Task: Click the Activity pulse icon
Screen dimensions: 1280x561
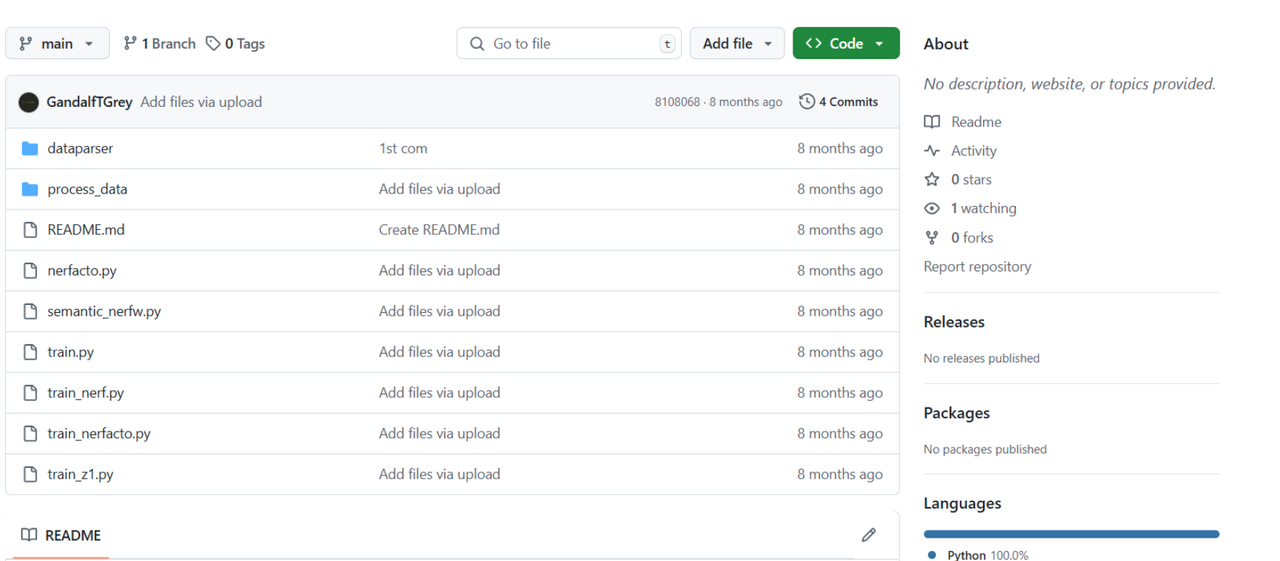Action: tap(932, 151)
